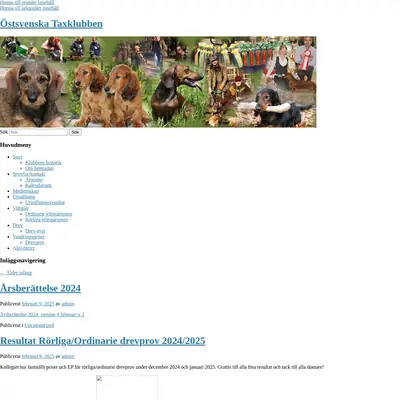Image resolution: width=400 pixels, height=400 pixels.
Task: Open the Styrelse/kontakt menu item
Action: 29,174
